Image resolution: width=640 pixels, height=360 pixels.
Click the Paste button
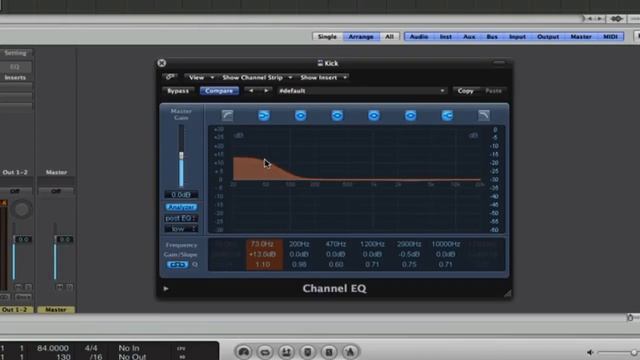point(493,91)
